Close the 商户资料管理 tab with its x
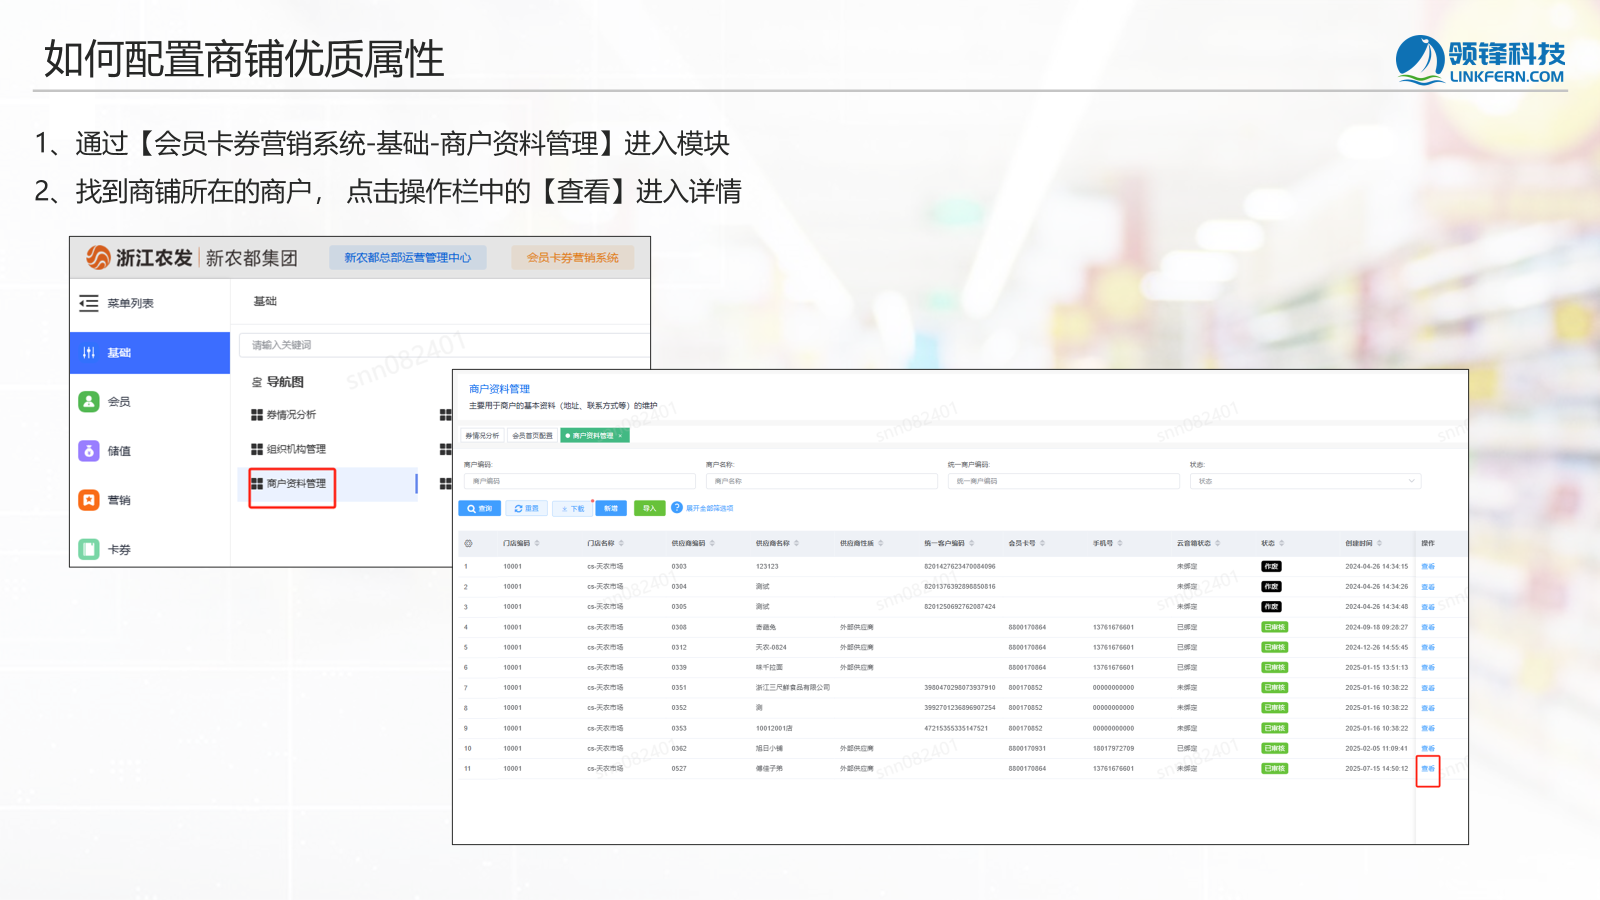Screen dimensions: 1600x900 pyautogui.click(x=620, y=436)
